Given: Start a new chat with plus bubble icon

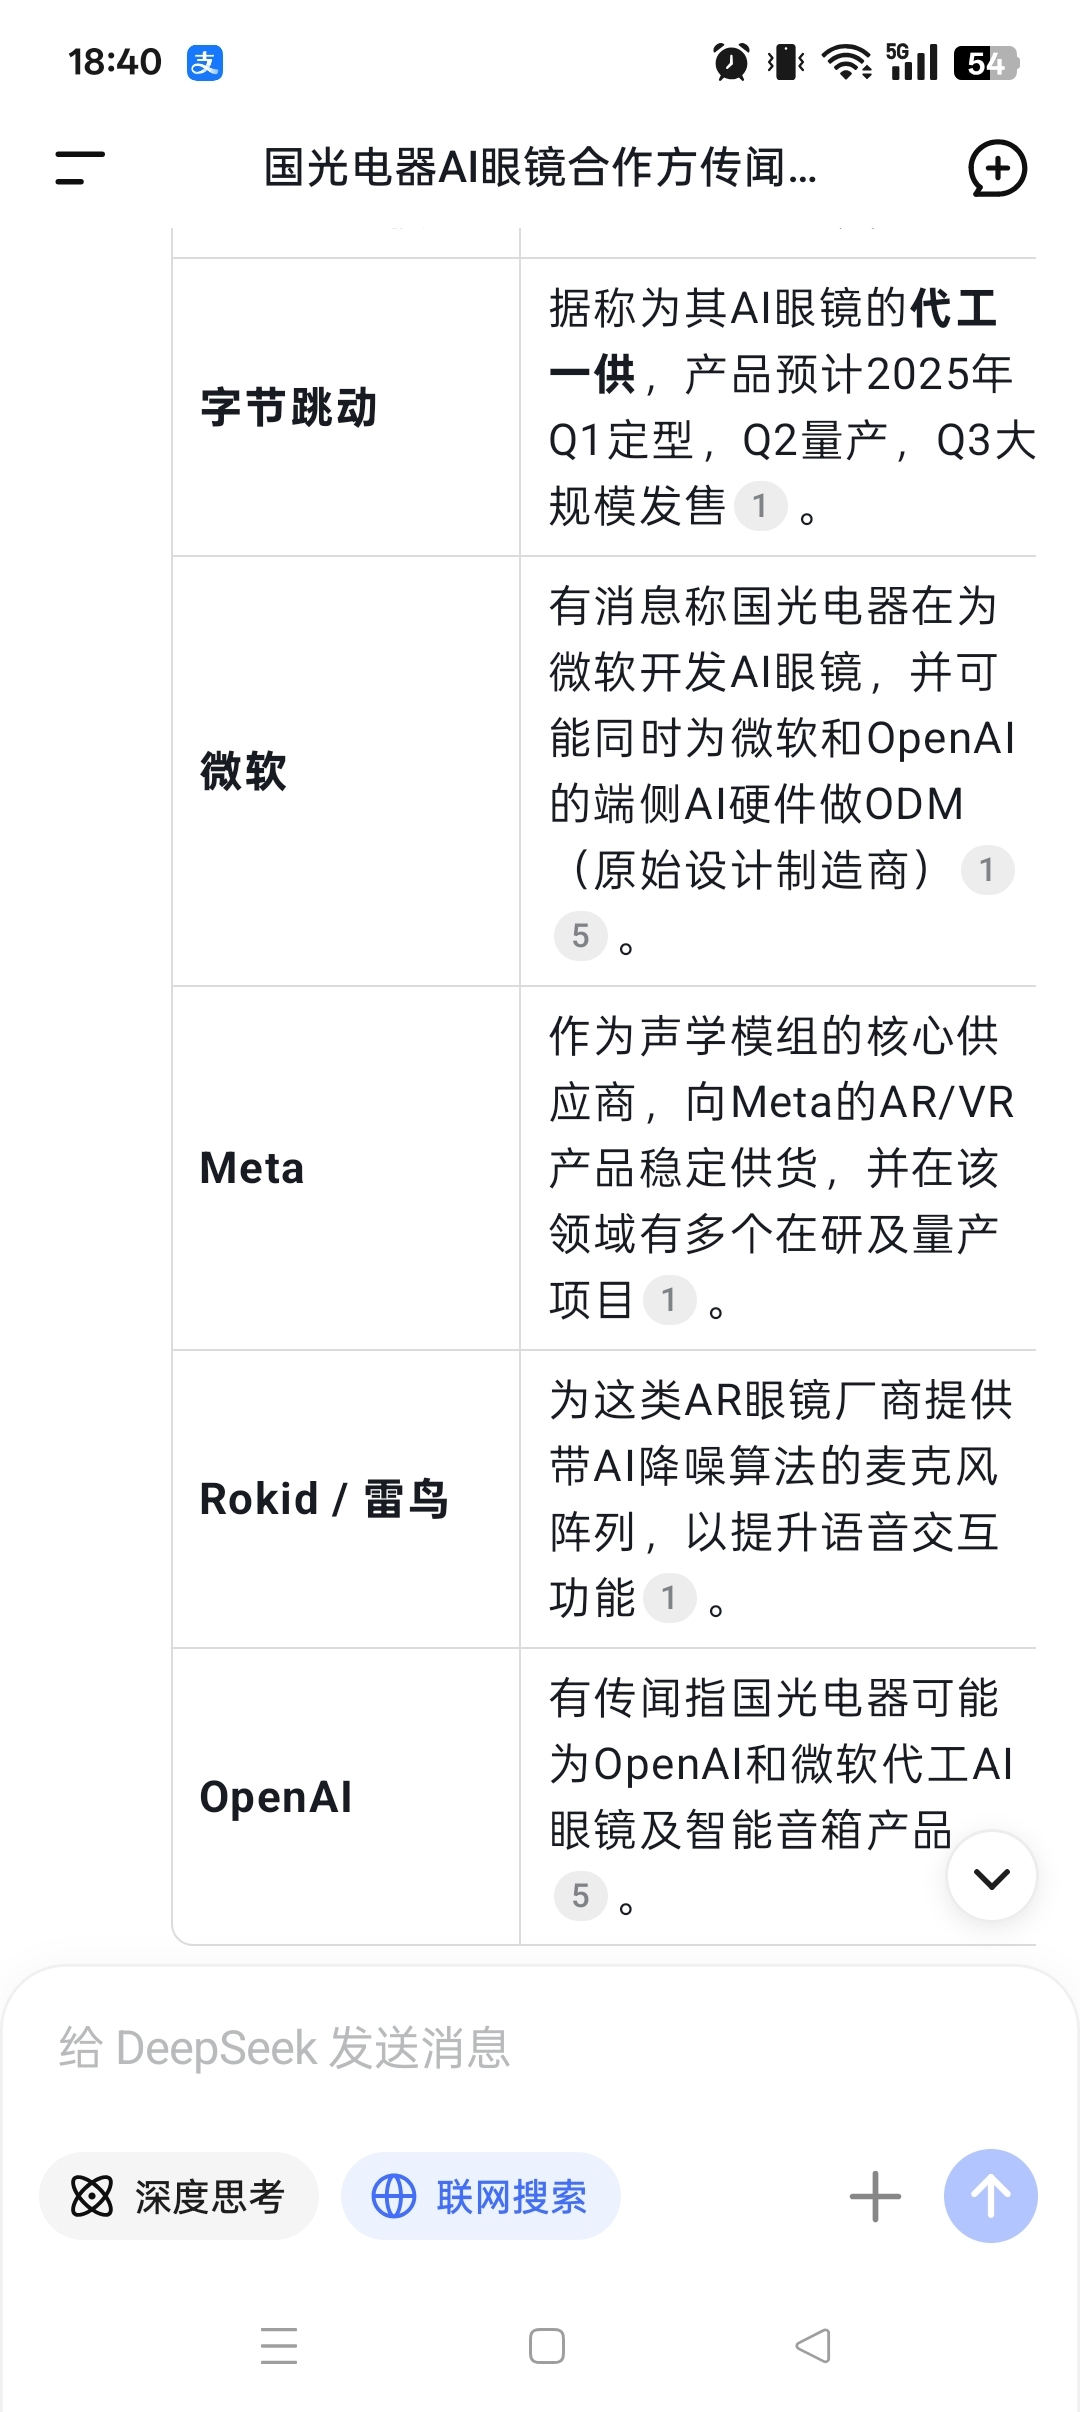Looking at the screenshot, I should (997, 168).
